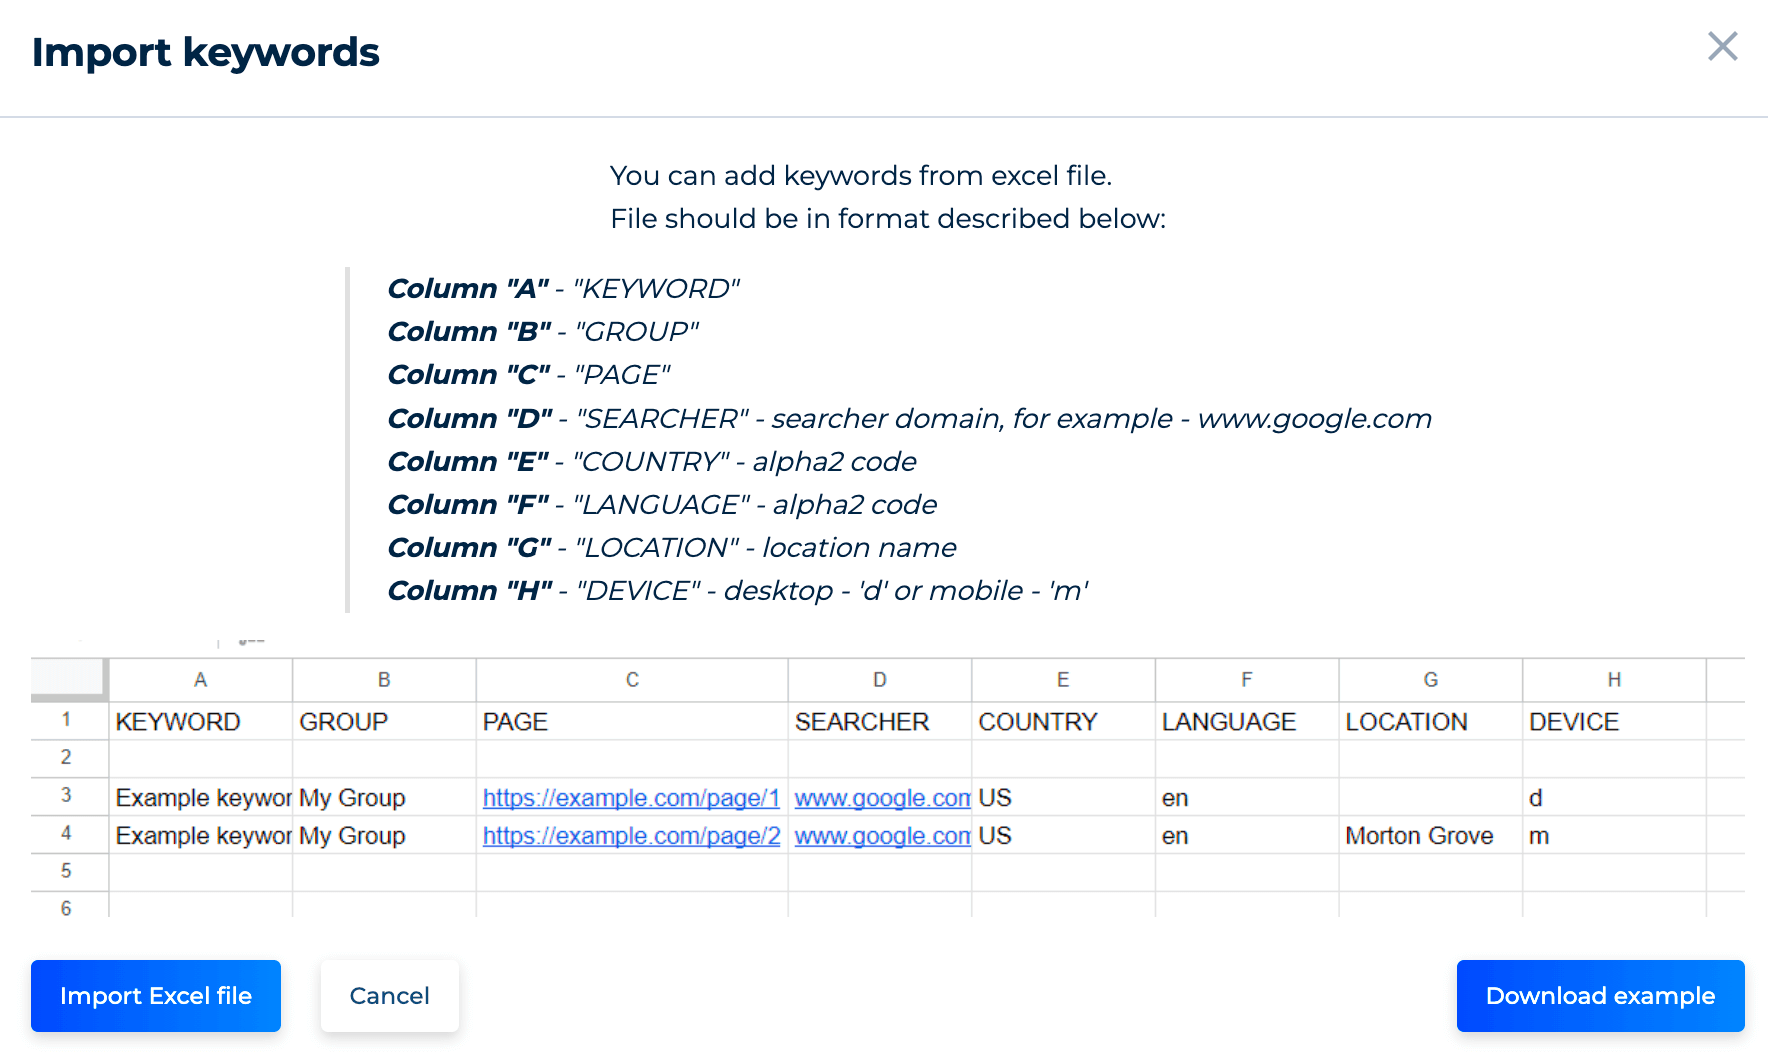
Task: Select spreadsheet row 5 header
Action: coord(67,872)
